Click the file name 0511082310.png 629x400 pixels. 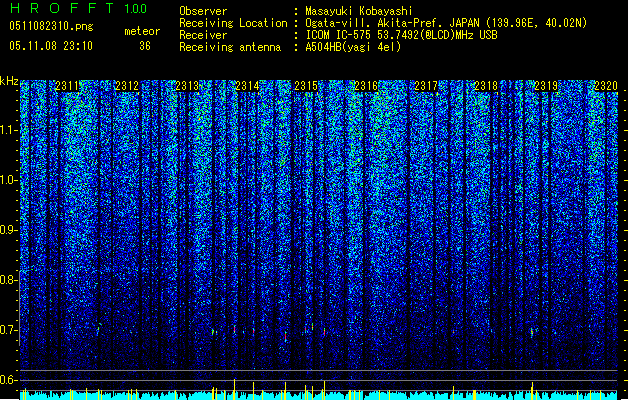[x=51, y=26]
